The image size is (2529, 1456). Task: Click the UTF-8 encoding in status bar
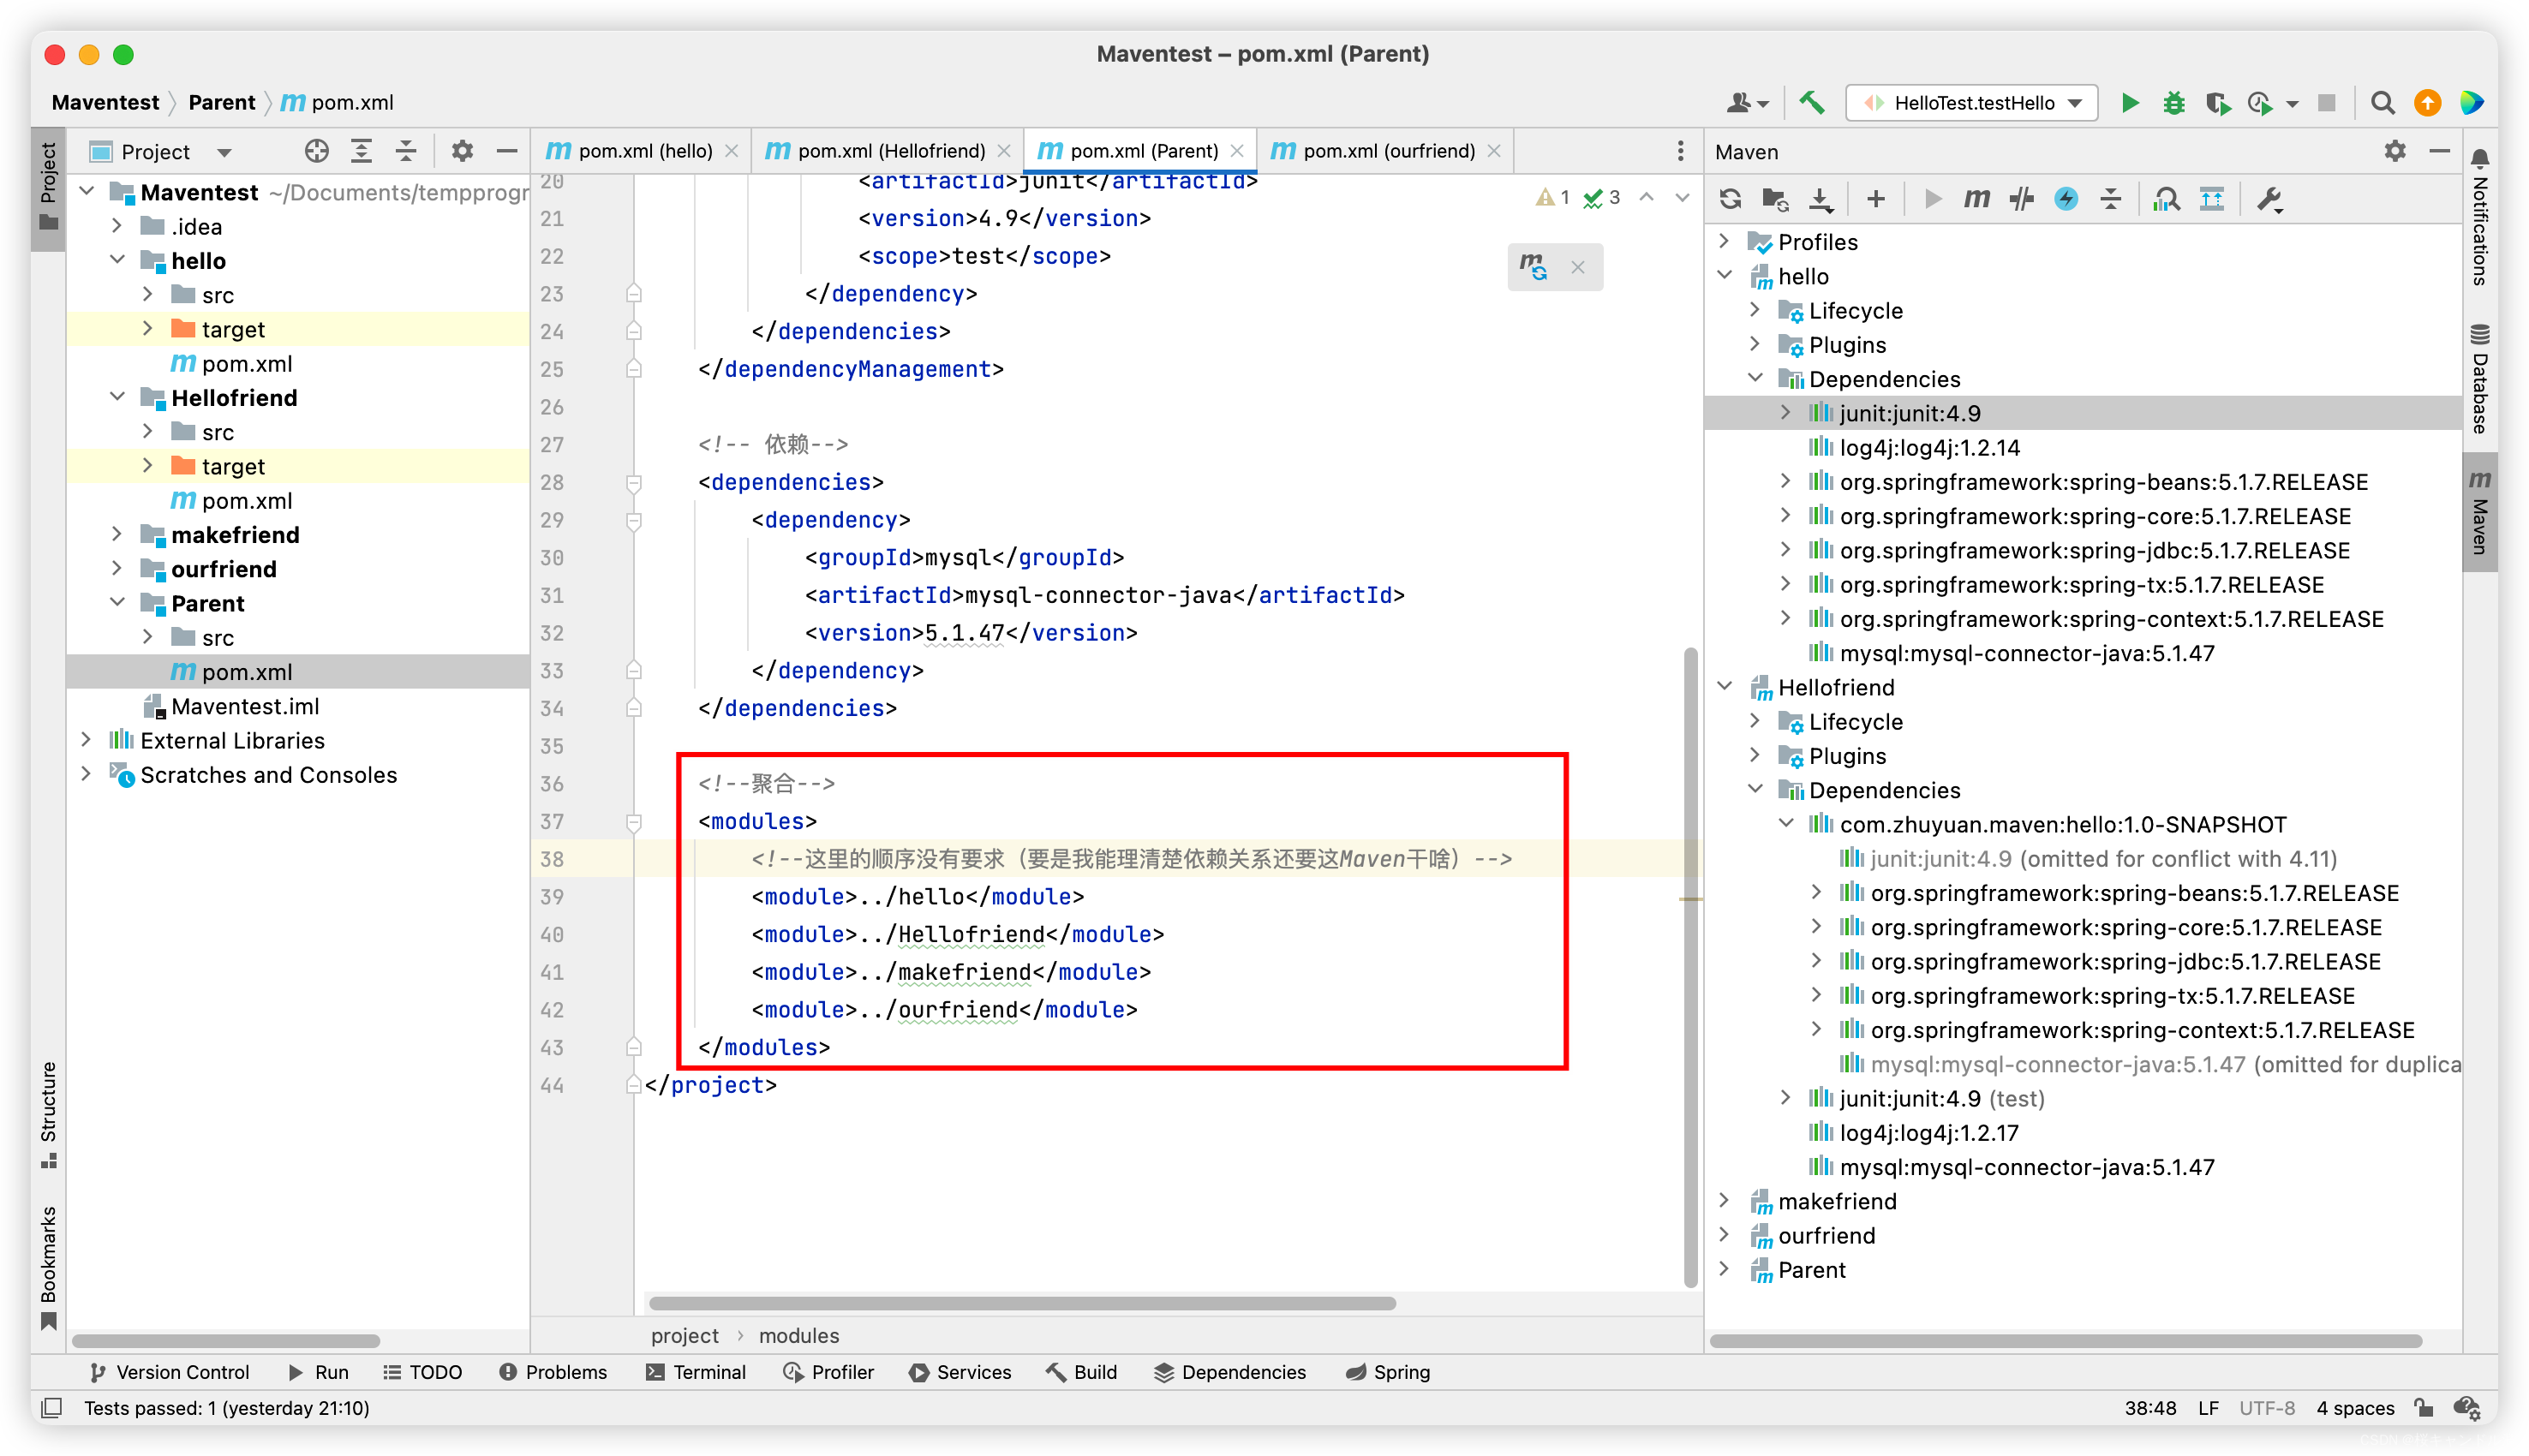coord(2266,1408)
